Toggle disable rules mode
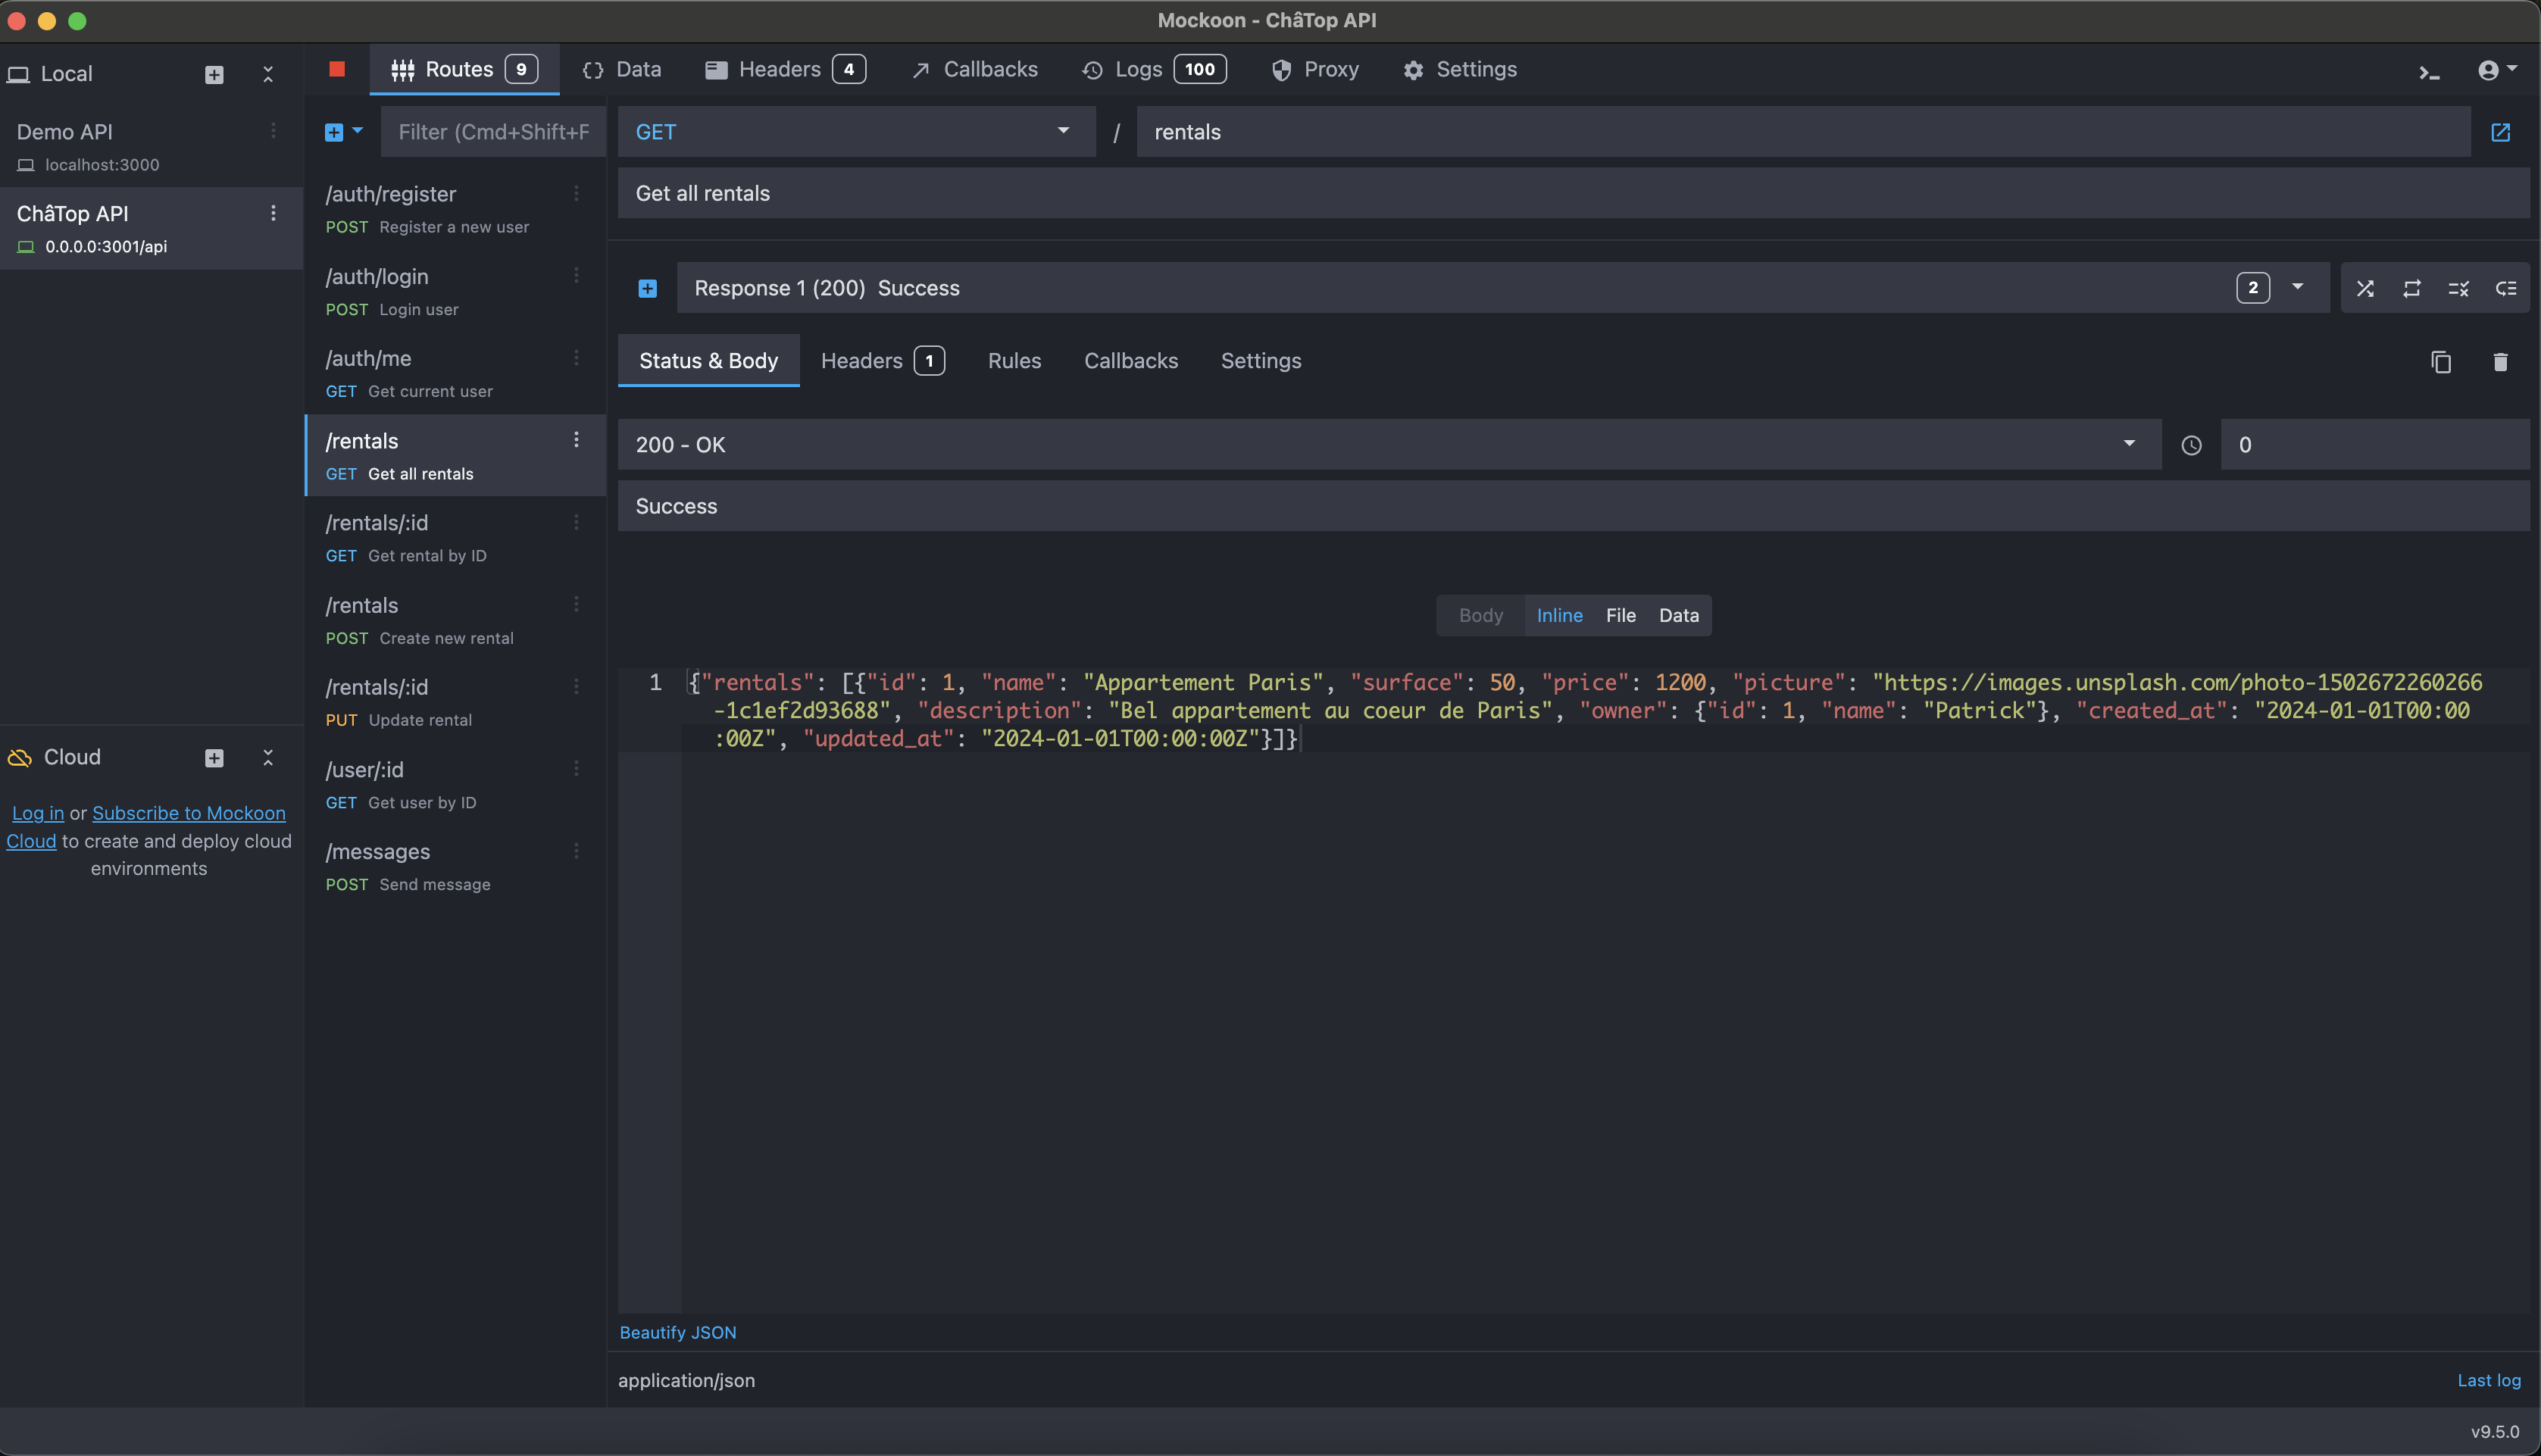2541x1456 pixels. point(2459,288)
